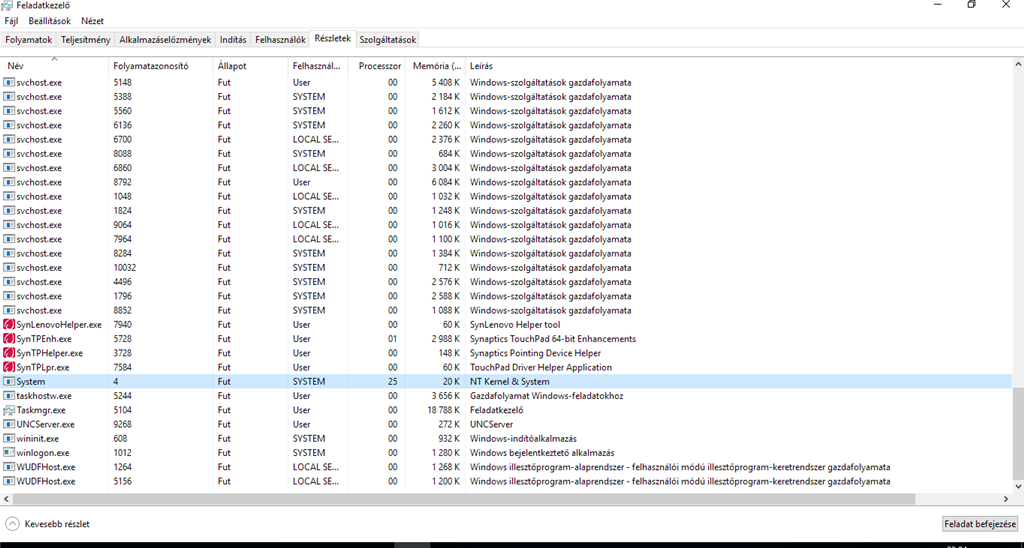Click the wininit.exe process icon
The image size is (1024, 548).
[9, 439]
